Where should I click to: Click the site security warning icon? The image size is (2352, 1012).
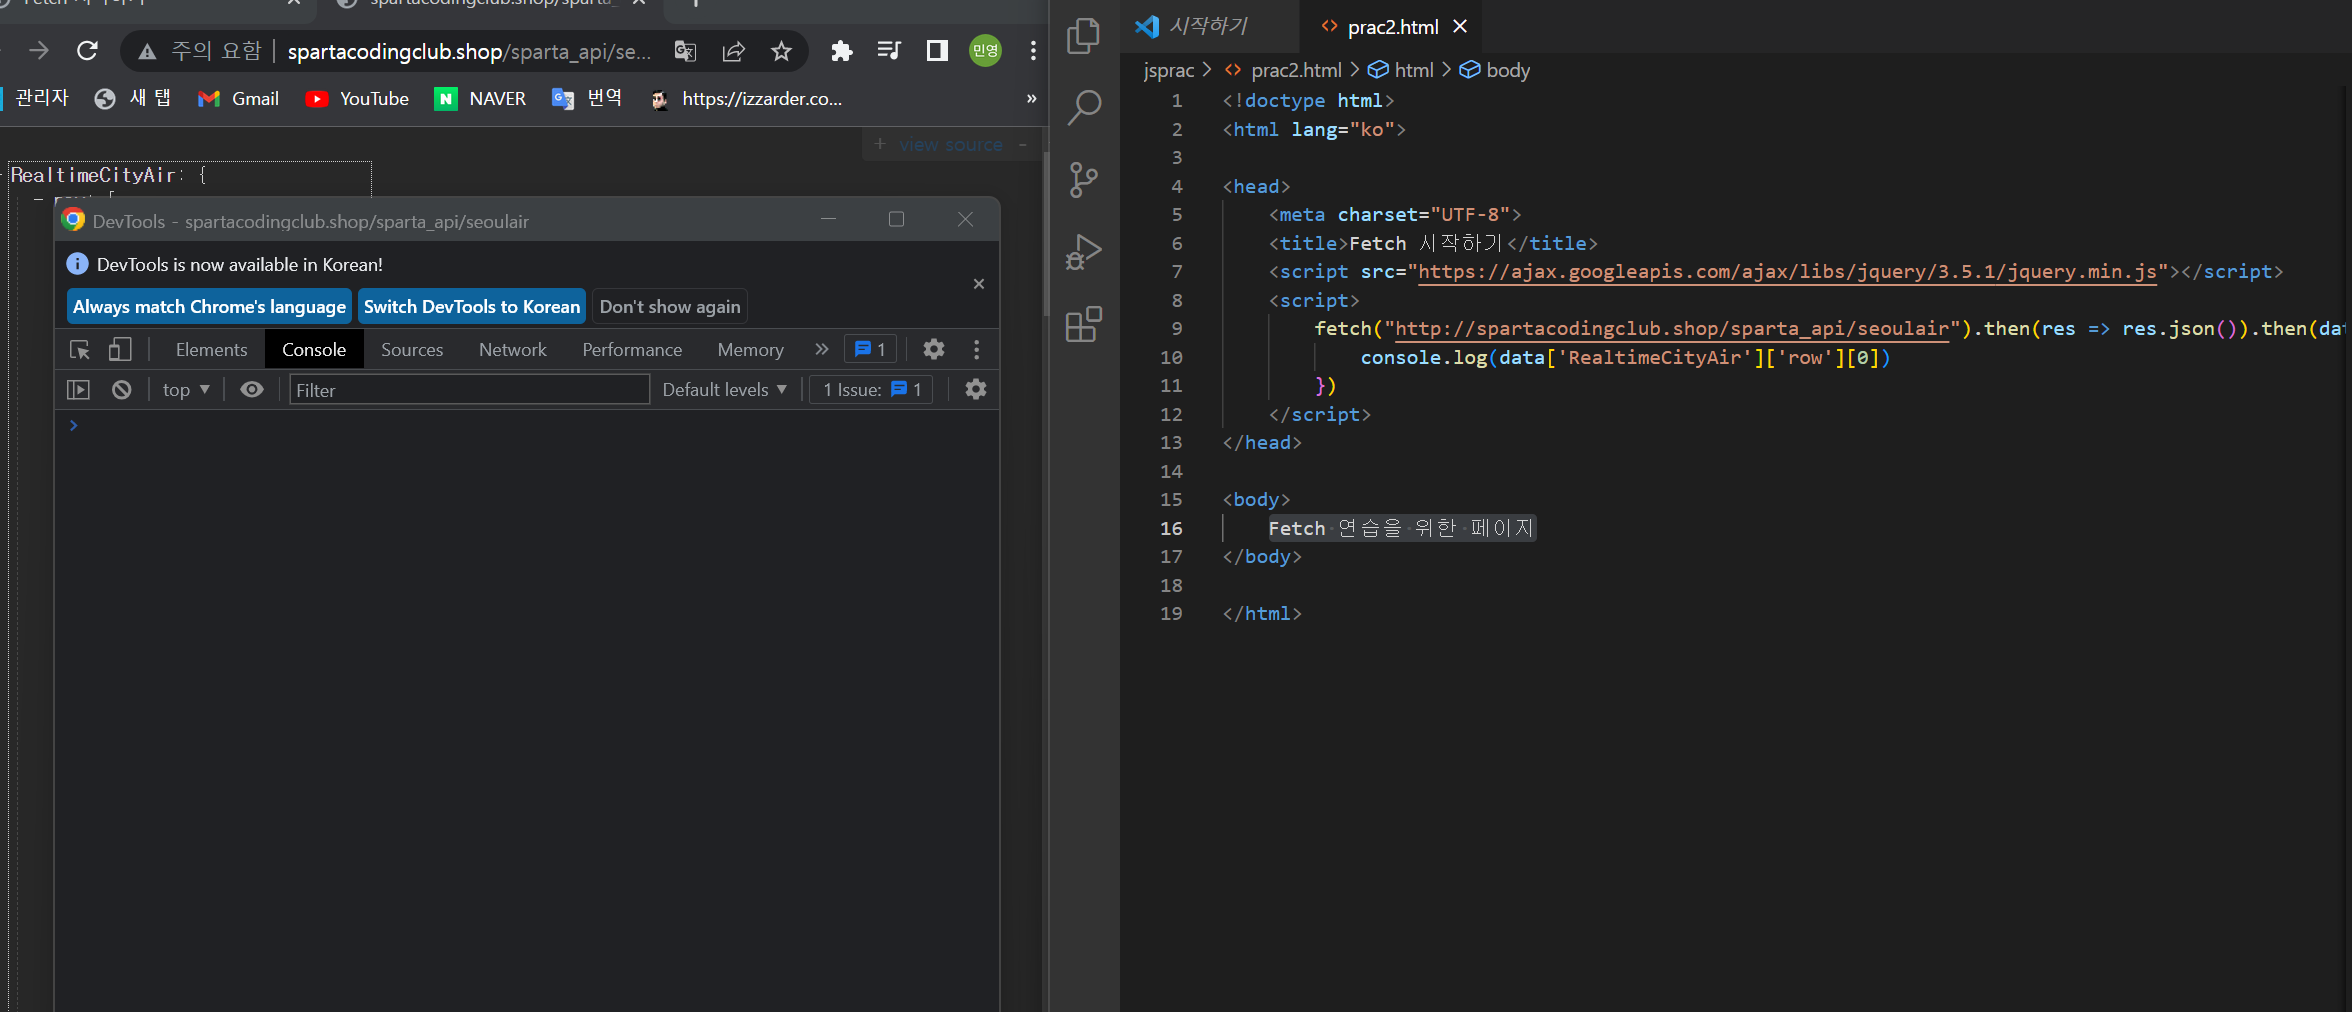147,51
